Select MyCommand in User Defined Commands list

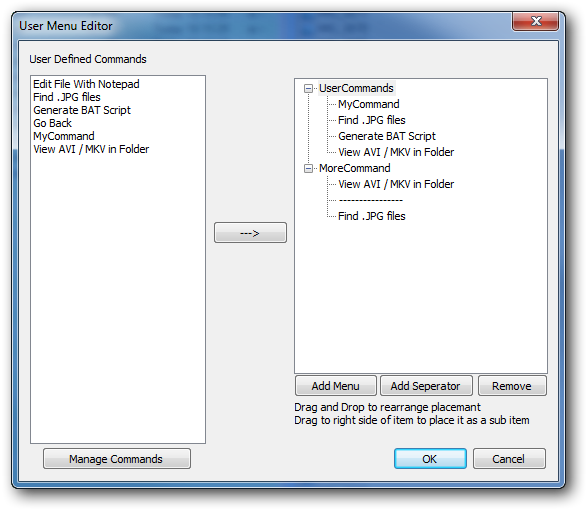click(x=64, y=136)
